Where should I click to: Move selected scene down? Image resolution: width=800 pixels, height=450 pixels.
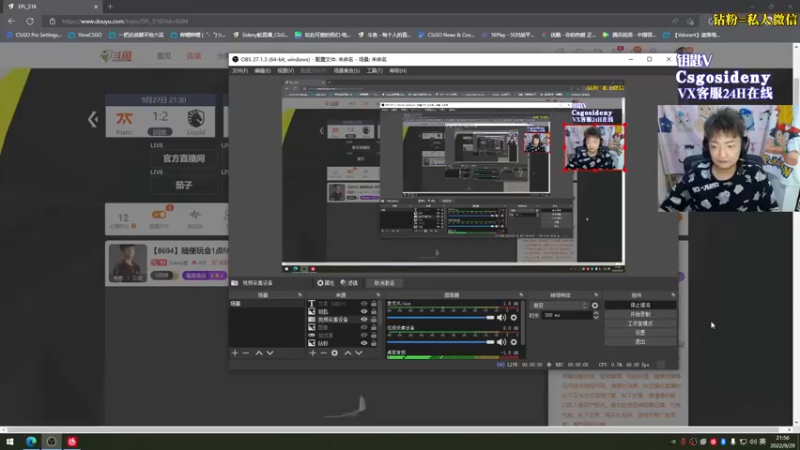(x=270, y=353)
